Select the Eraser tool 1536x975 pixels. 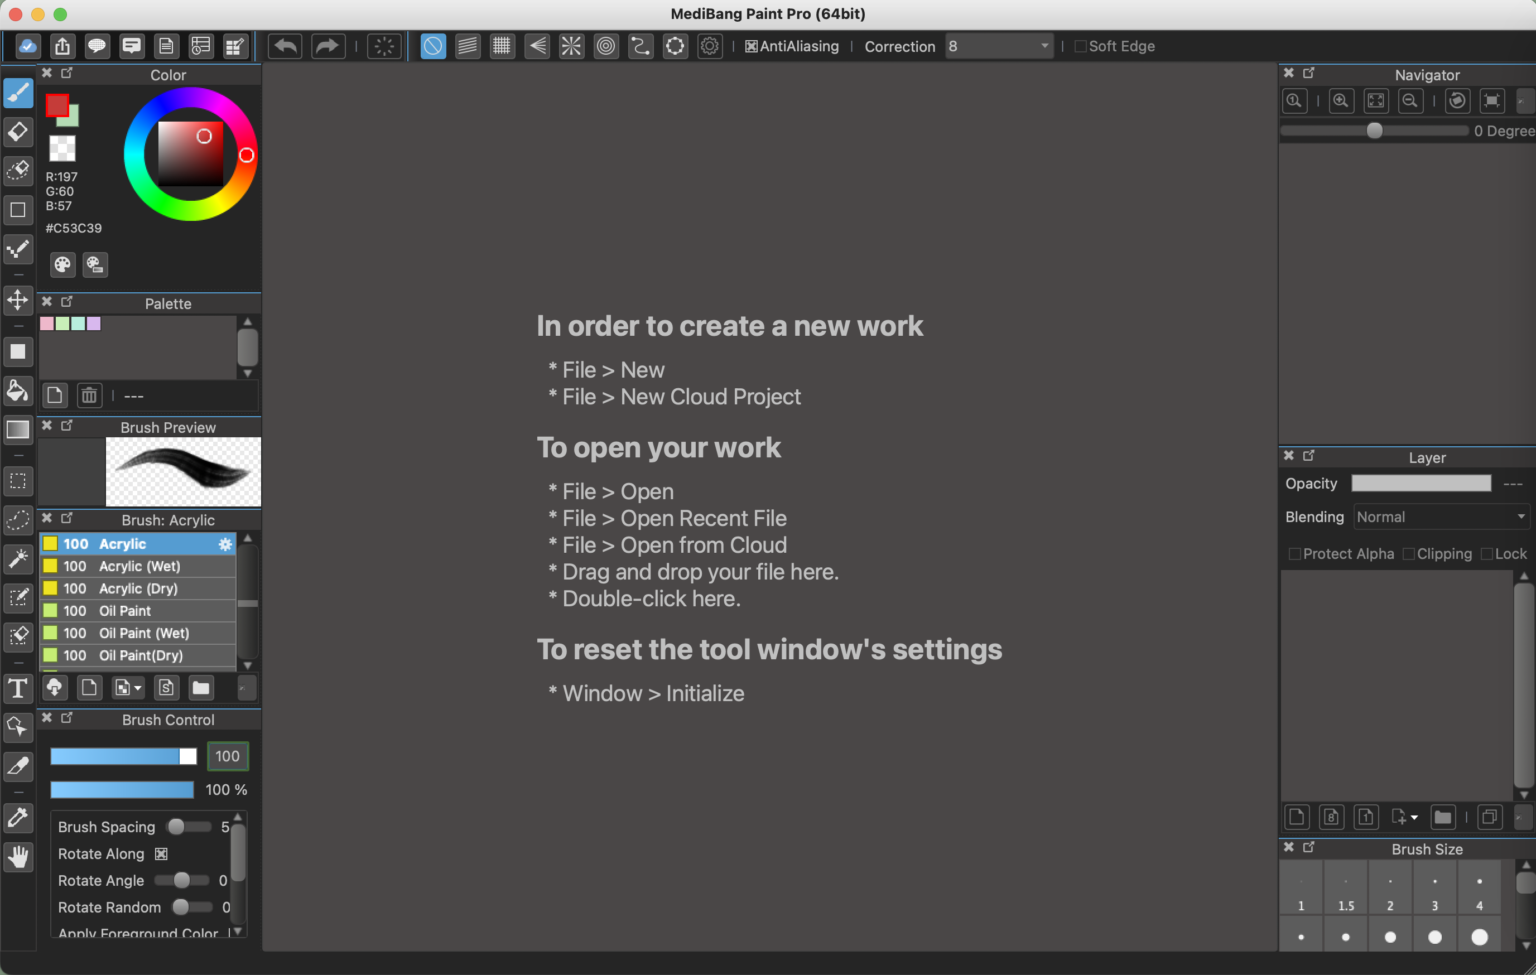18,132
